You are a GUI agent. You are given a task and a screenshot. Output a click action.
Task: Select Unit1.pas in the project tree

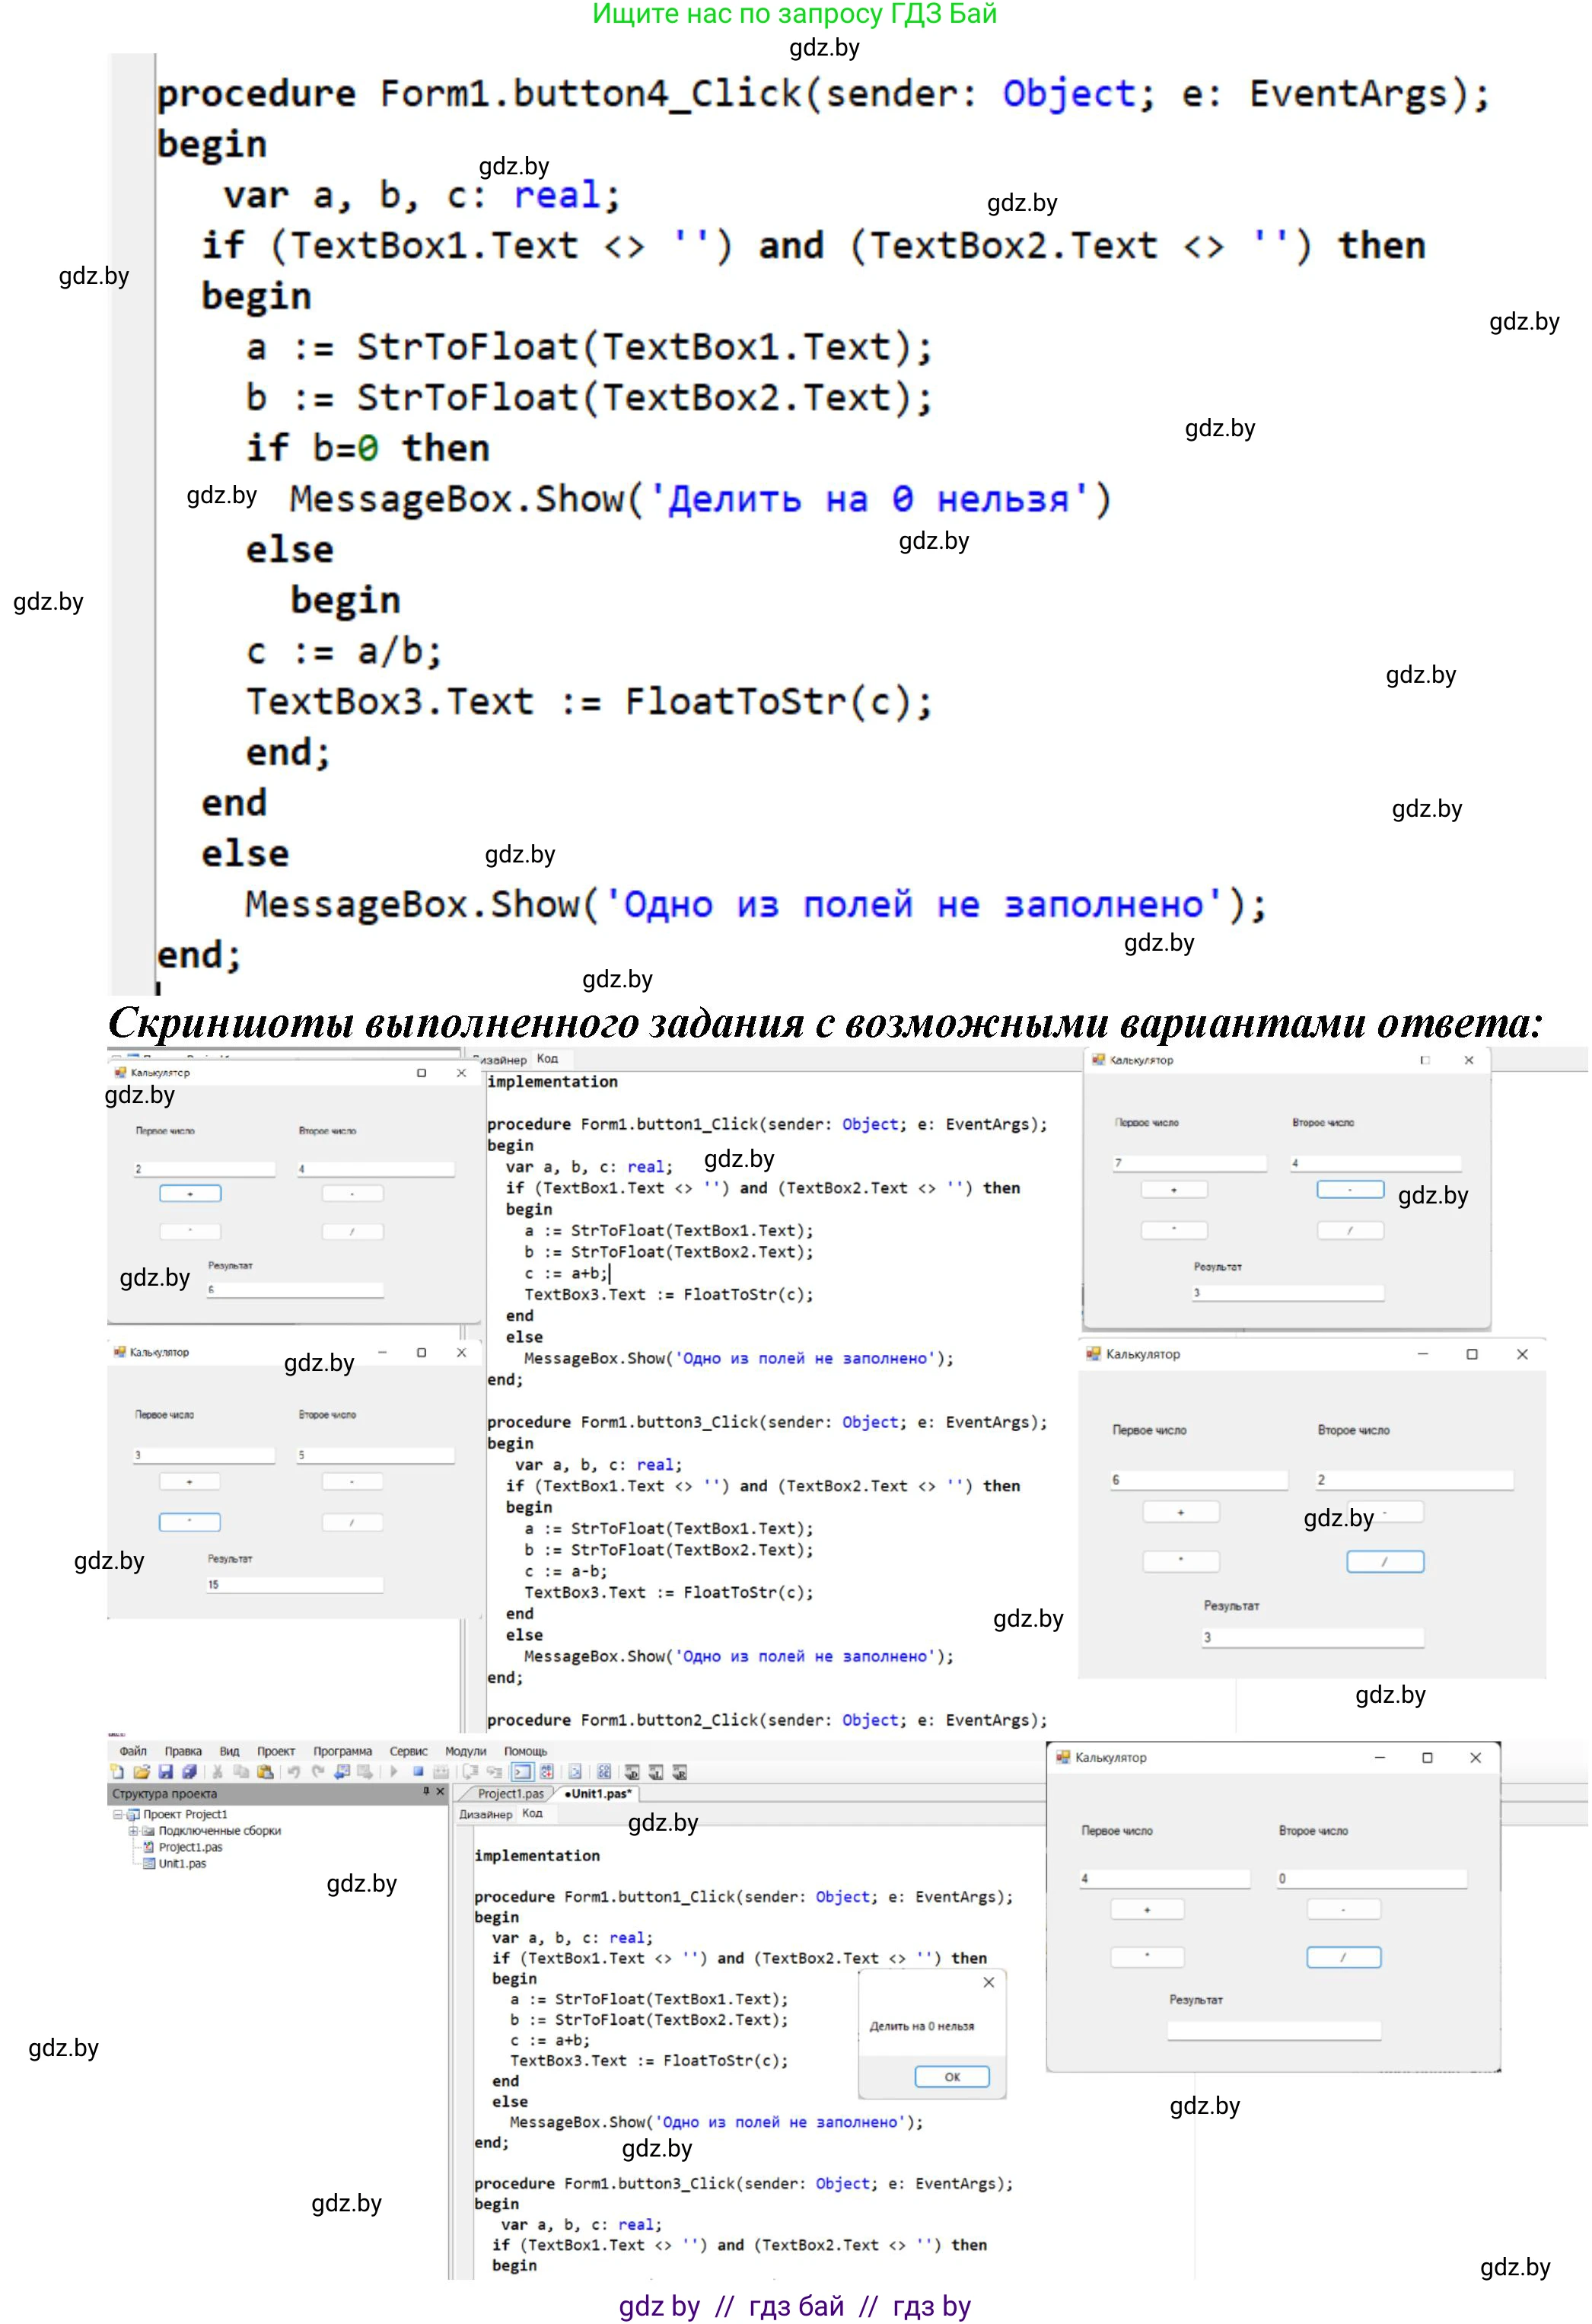point(181,1864)
